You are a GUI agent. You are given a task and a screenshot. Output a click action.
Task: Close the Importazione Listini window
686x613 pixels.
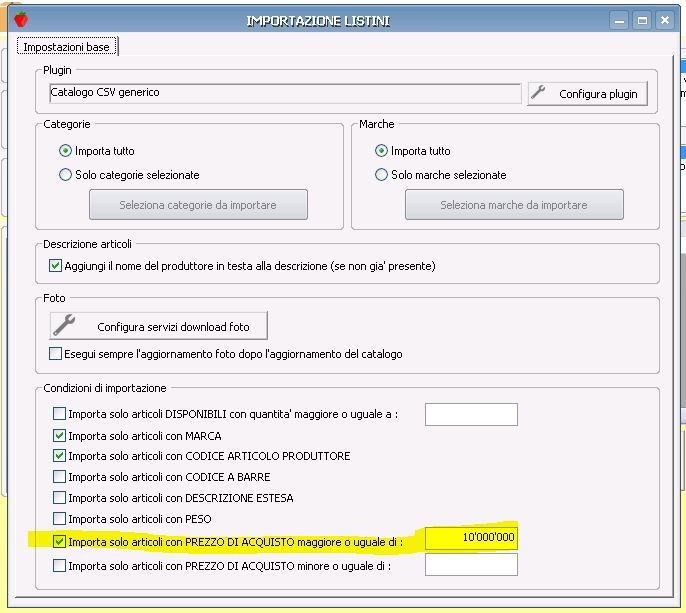click(665, 21)
